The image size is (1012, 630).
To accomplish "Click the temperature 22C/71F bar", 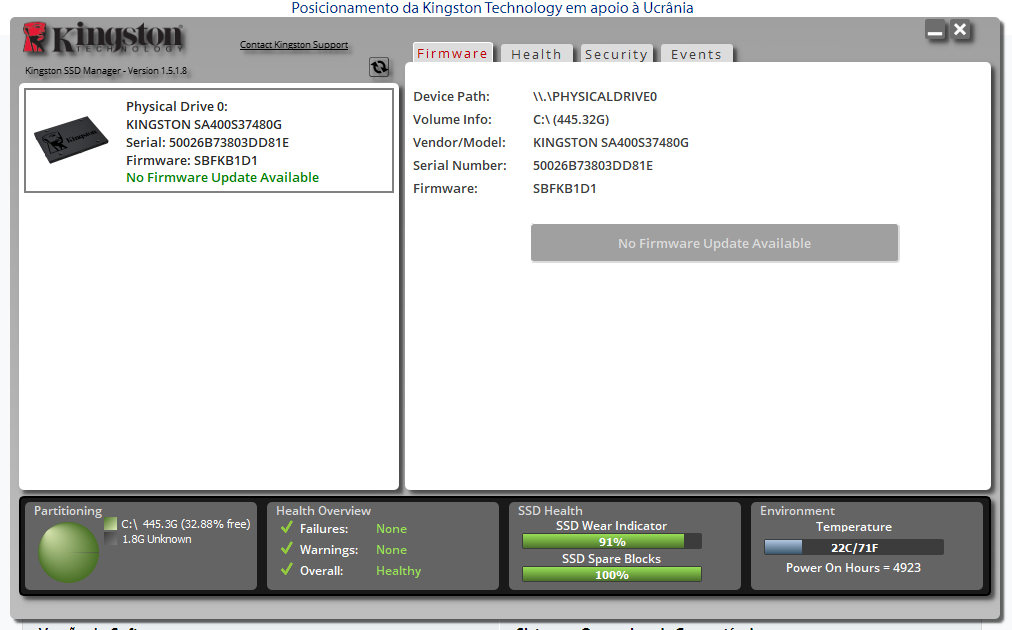I will (x=854, y=547).
